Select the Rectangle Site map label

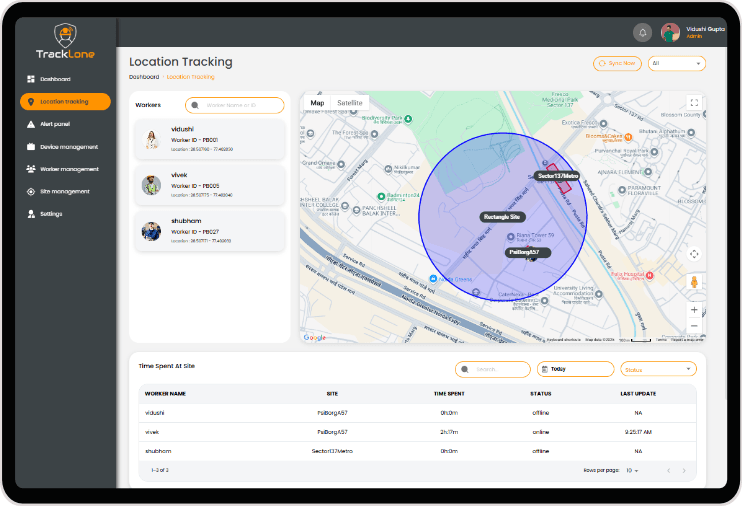click(502, 217)
